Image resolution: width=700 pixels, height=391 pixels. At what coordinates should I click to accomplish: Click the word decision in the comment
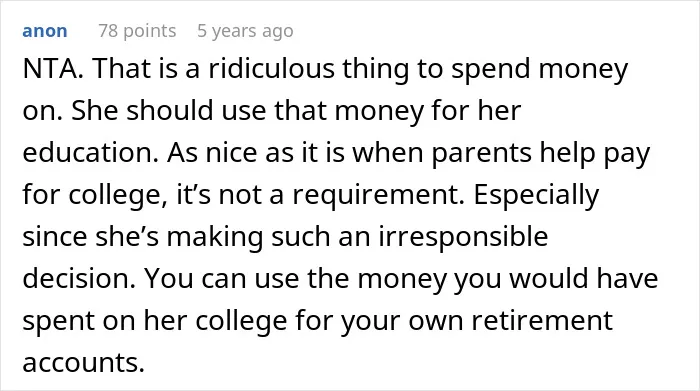(x=79, y=279)
